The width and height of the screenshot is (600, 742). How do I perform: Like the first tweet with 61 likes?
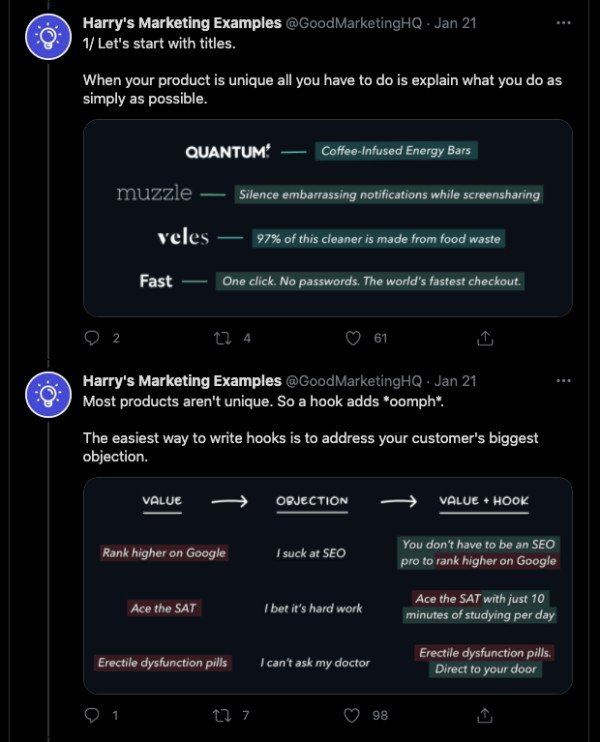(x=353, y=338)
